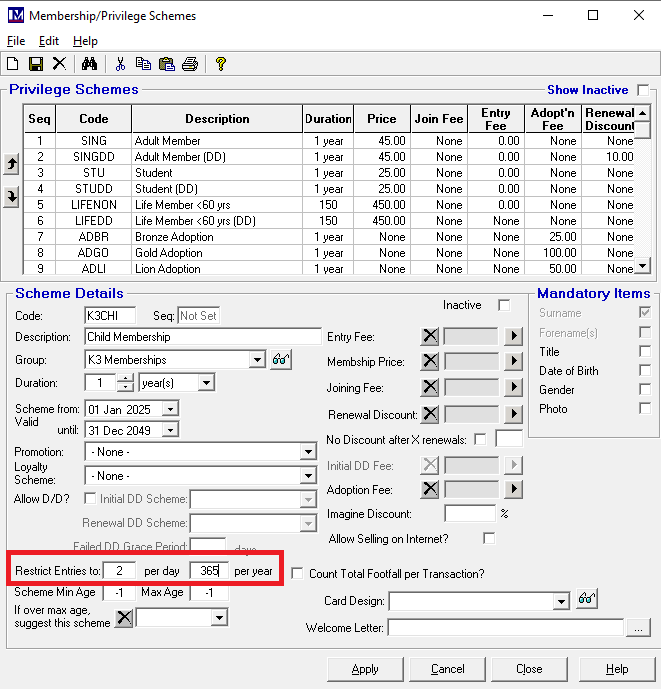
Task: Click the Print icon in the toolbar
Action: [189, 64]
